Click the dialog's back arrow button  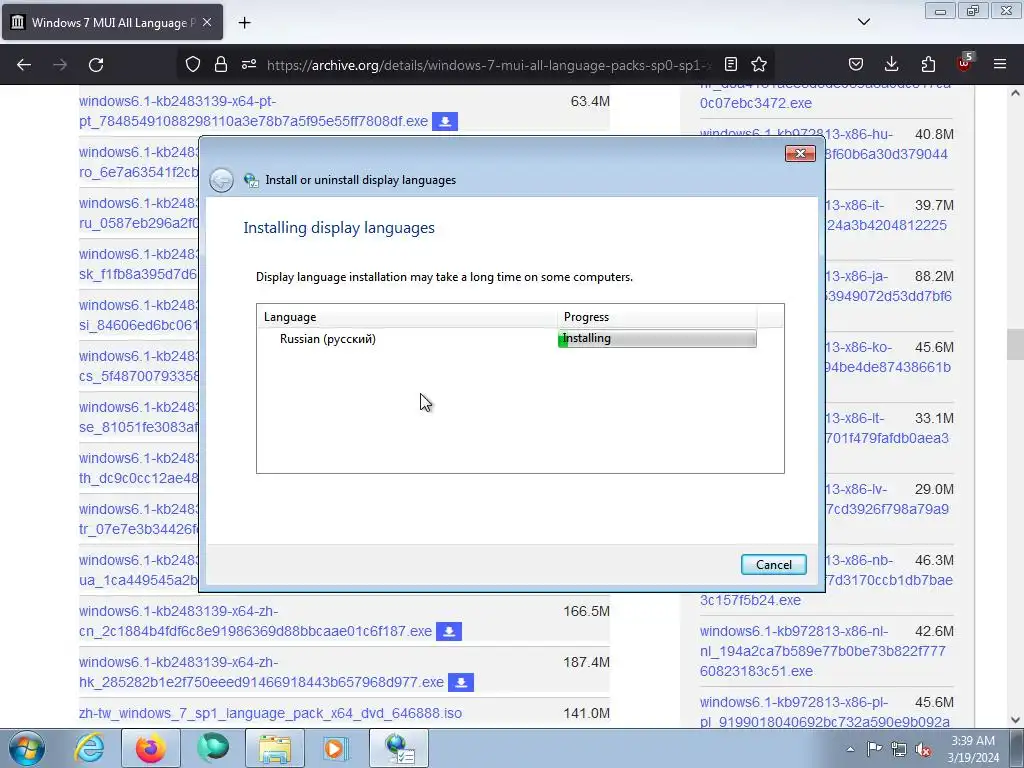221,180
